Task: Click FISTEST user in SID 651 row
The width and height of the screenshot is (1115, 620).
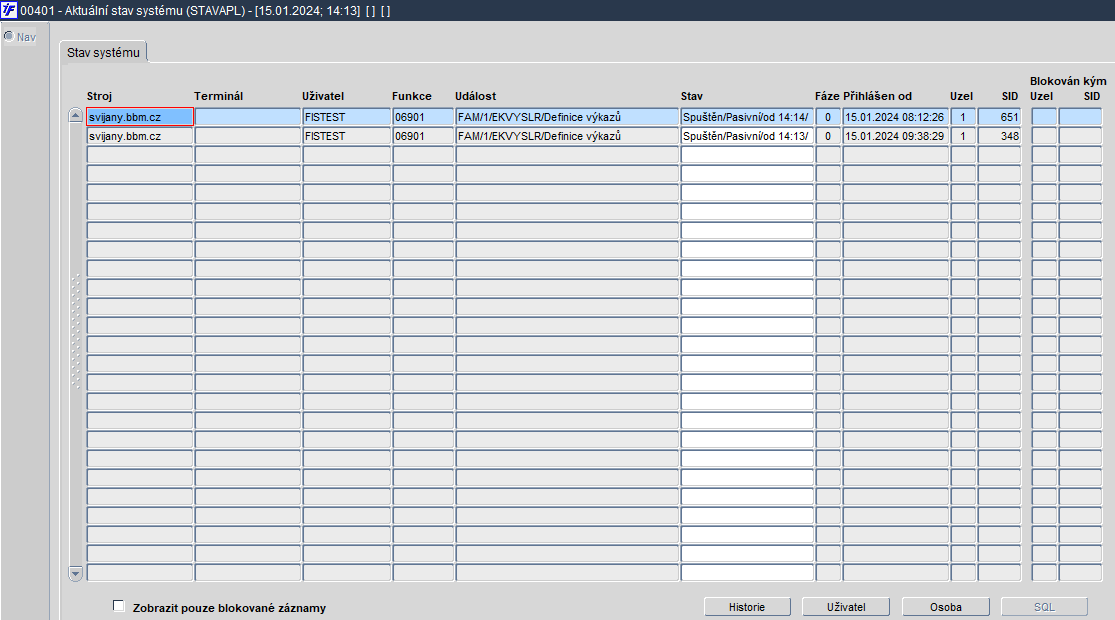Action: coord(346,117)
